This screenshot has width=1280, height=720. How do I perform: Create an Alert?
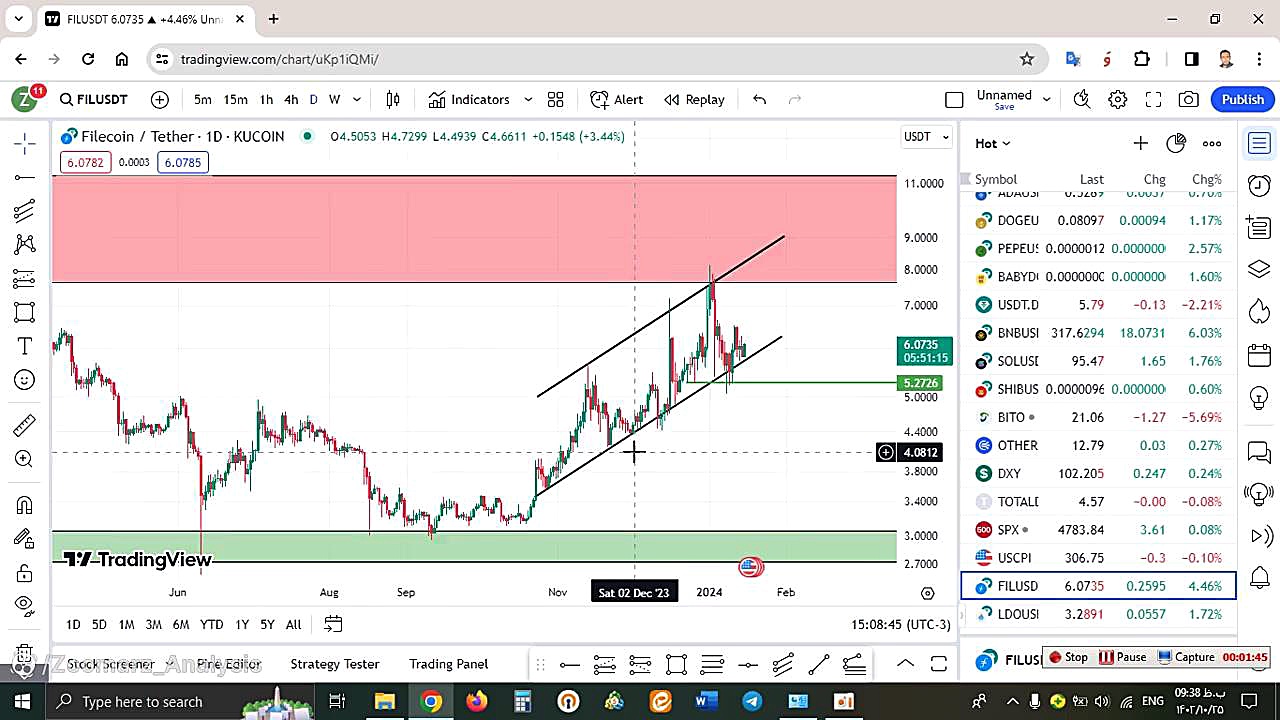[x=617, y=99]
